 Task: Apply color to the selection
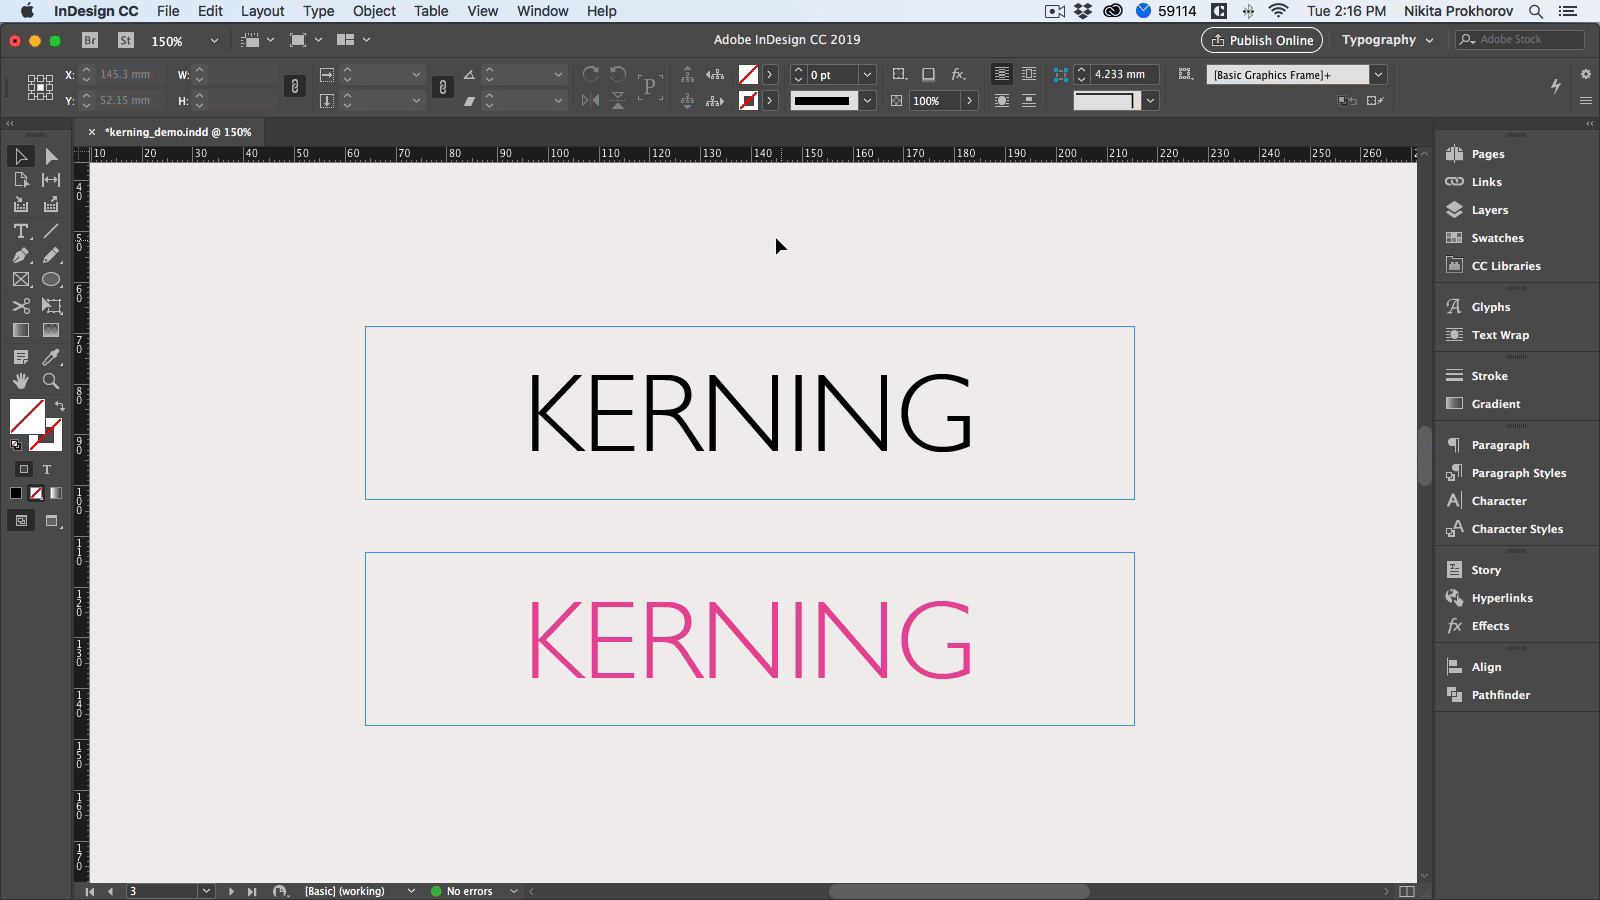(16, 493)
